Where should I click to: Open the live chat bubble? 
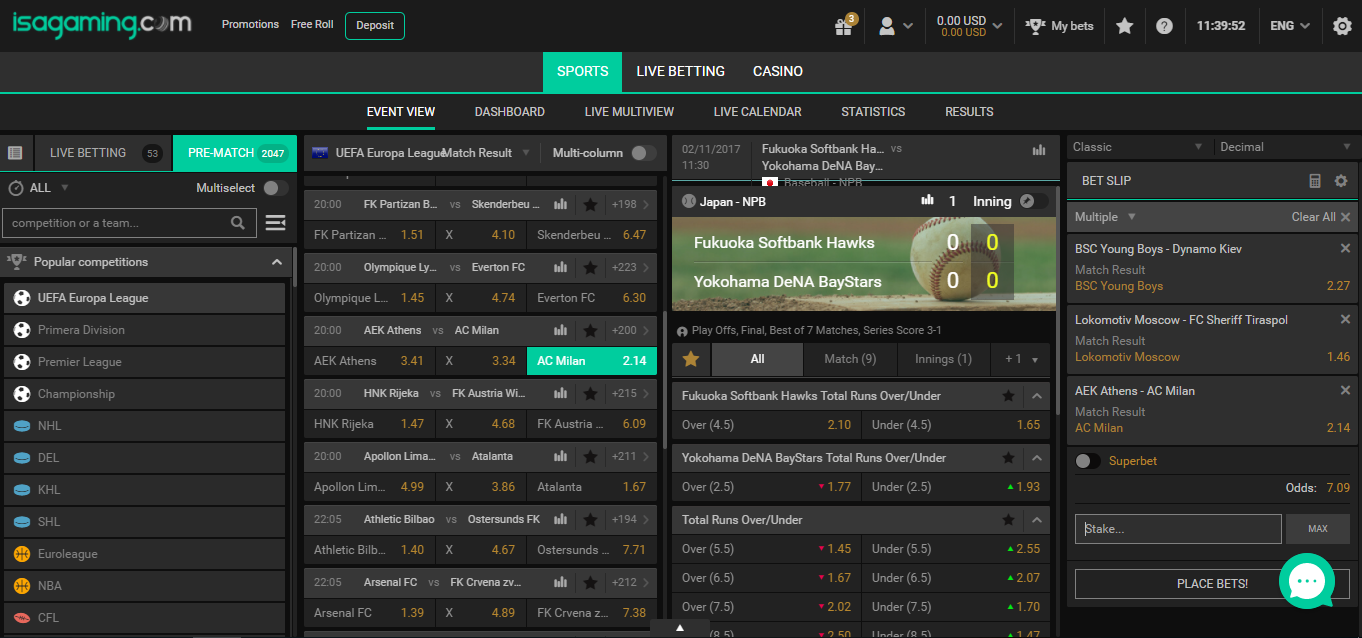click(x=1307, y=580)
